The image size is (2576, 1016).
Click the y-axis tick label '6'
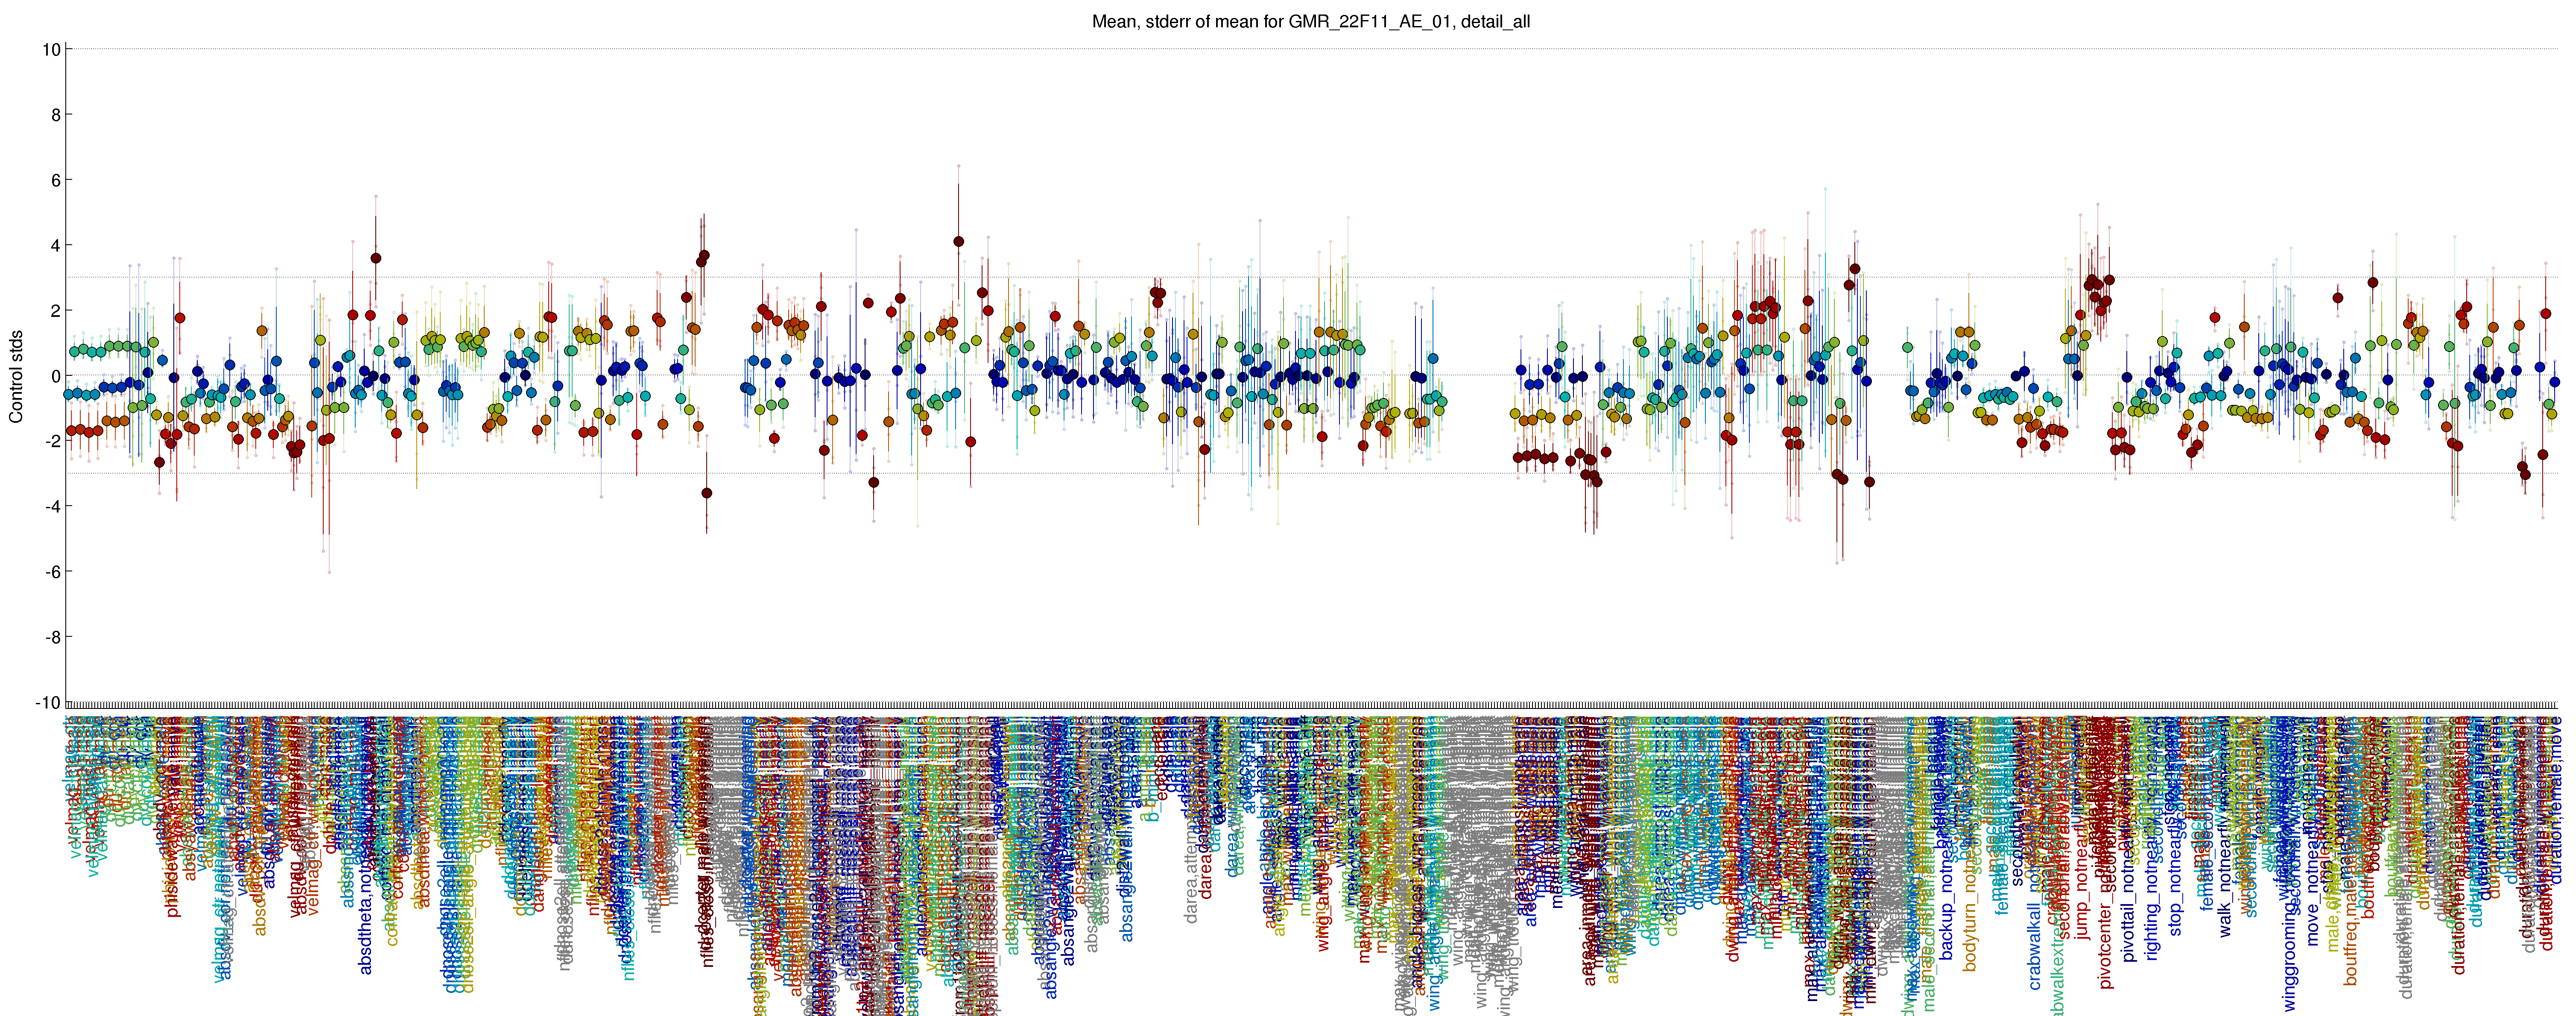click(56, 180)
